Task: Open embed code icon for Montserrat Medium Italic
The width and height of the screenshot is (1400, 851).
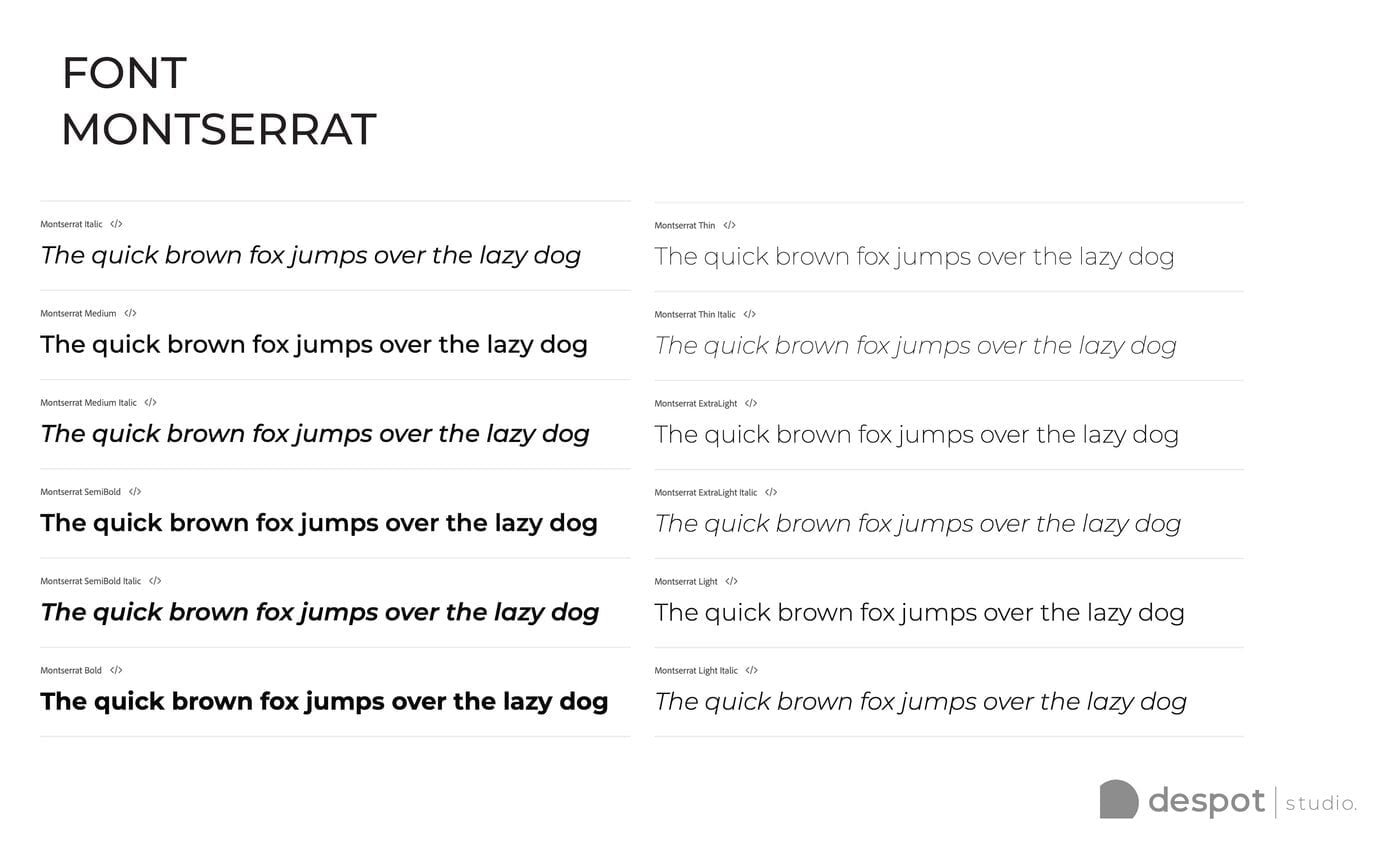Action: tap(150, 403)
